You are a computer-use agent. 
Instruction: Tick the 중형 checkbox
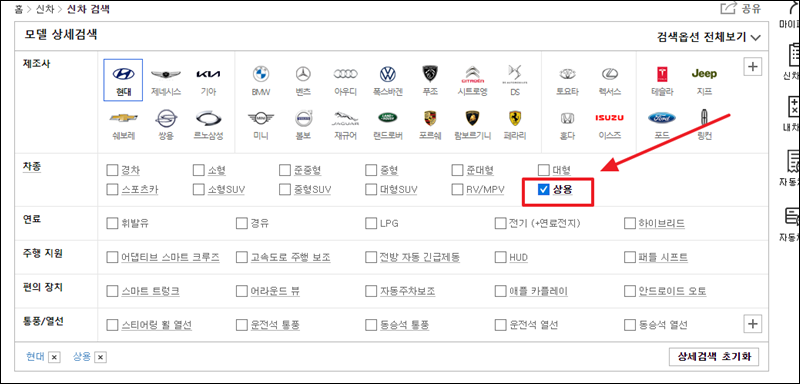point(371,169)
